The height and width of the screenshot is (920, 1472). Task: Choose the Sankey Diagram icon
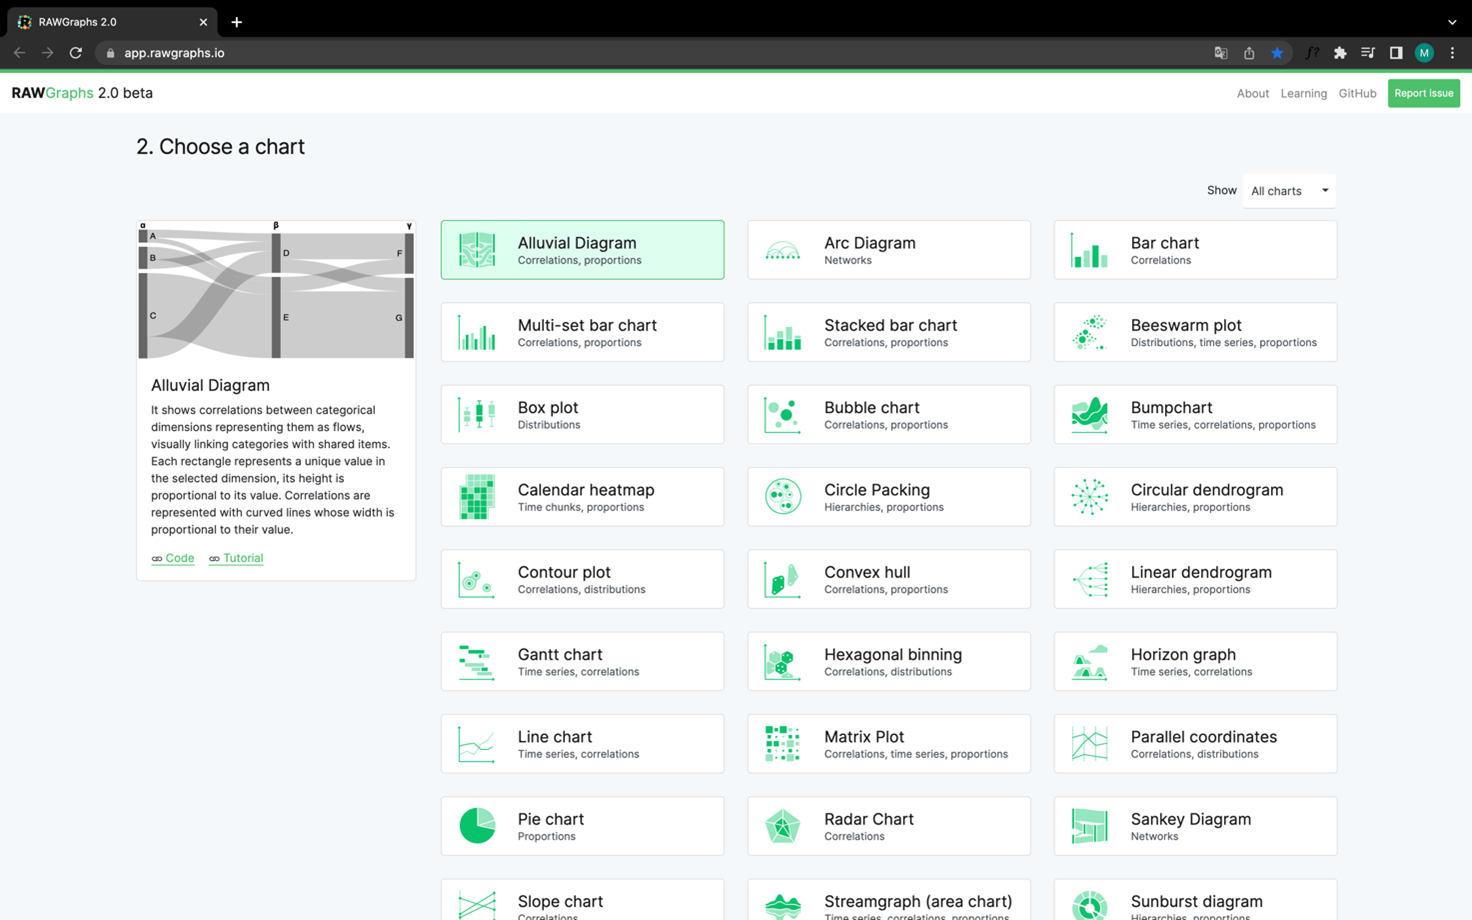pyautogui.click(x=1089, y=826)
